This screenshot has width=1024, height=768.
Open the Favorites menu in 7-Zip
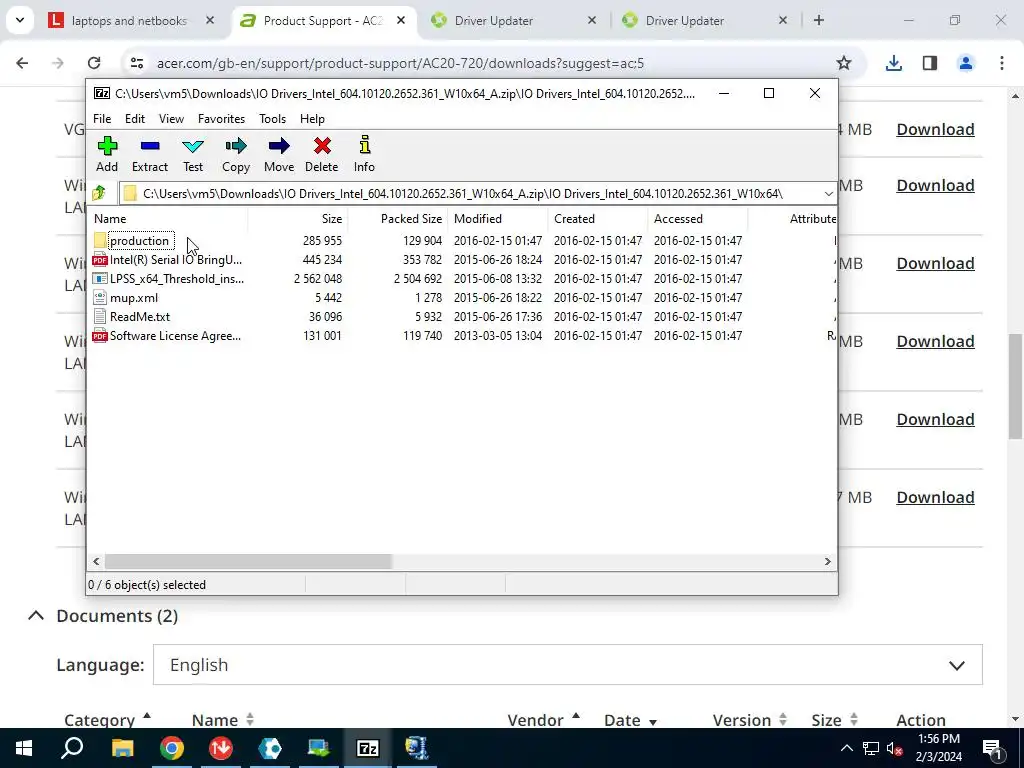221,118
